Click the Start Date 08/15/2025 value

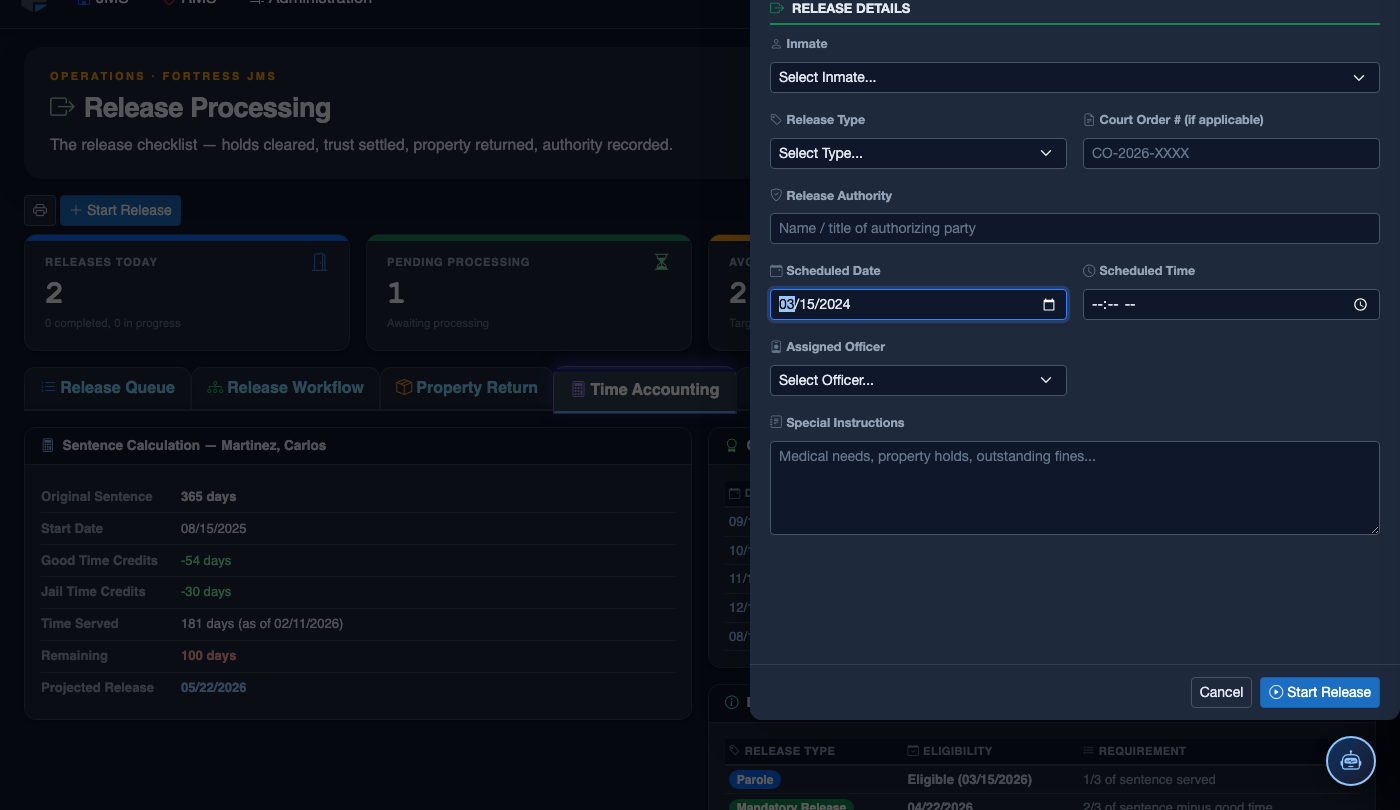[213, 528]
